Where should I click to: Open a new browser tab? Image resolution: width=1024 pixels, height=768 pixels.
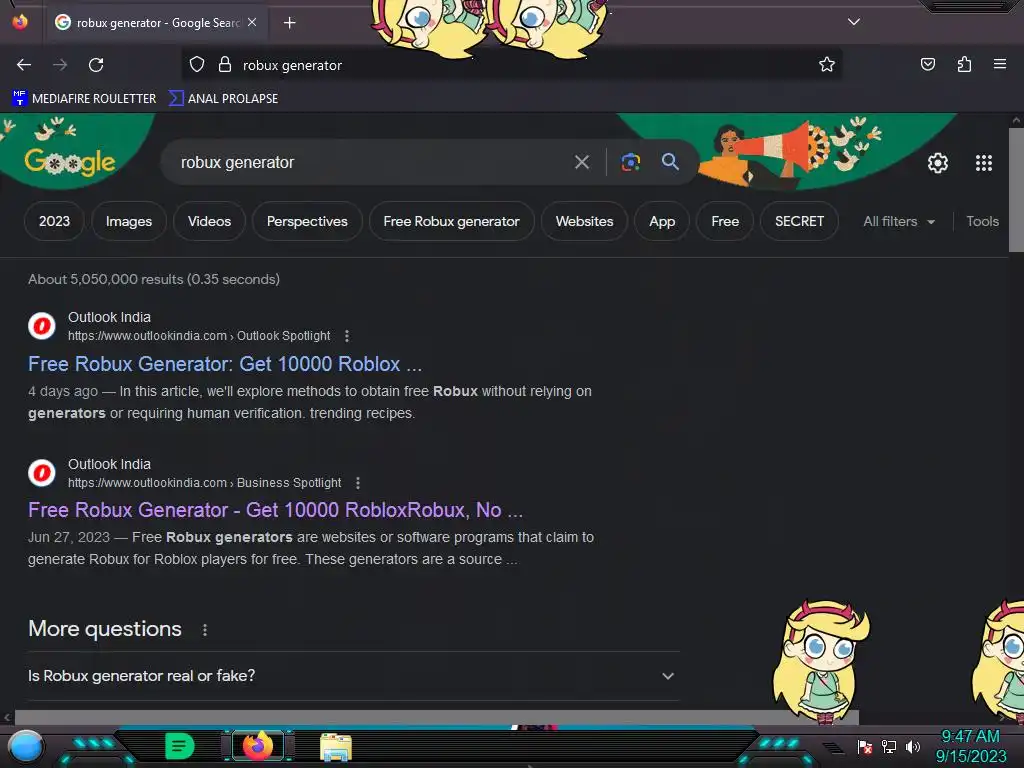tap(289, 23)
